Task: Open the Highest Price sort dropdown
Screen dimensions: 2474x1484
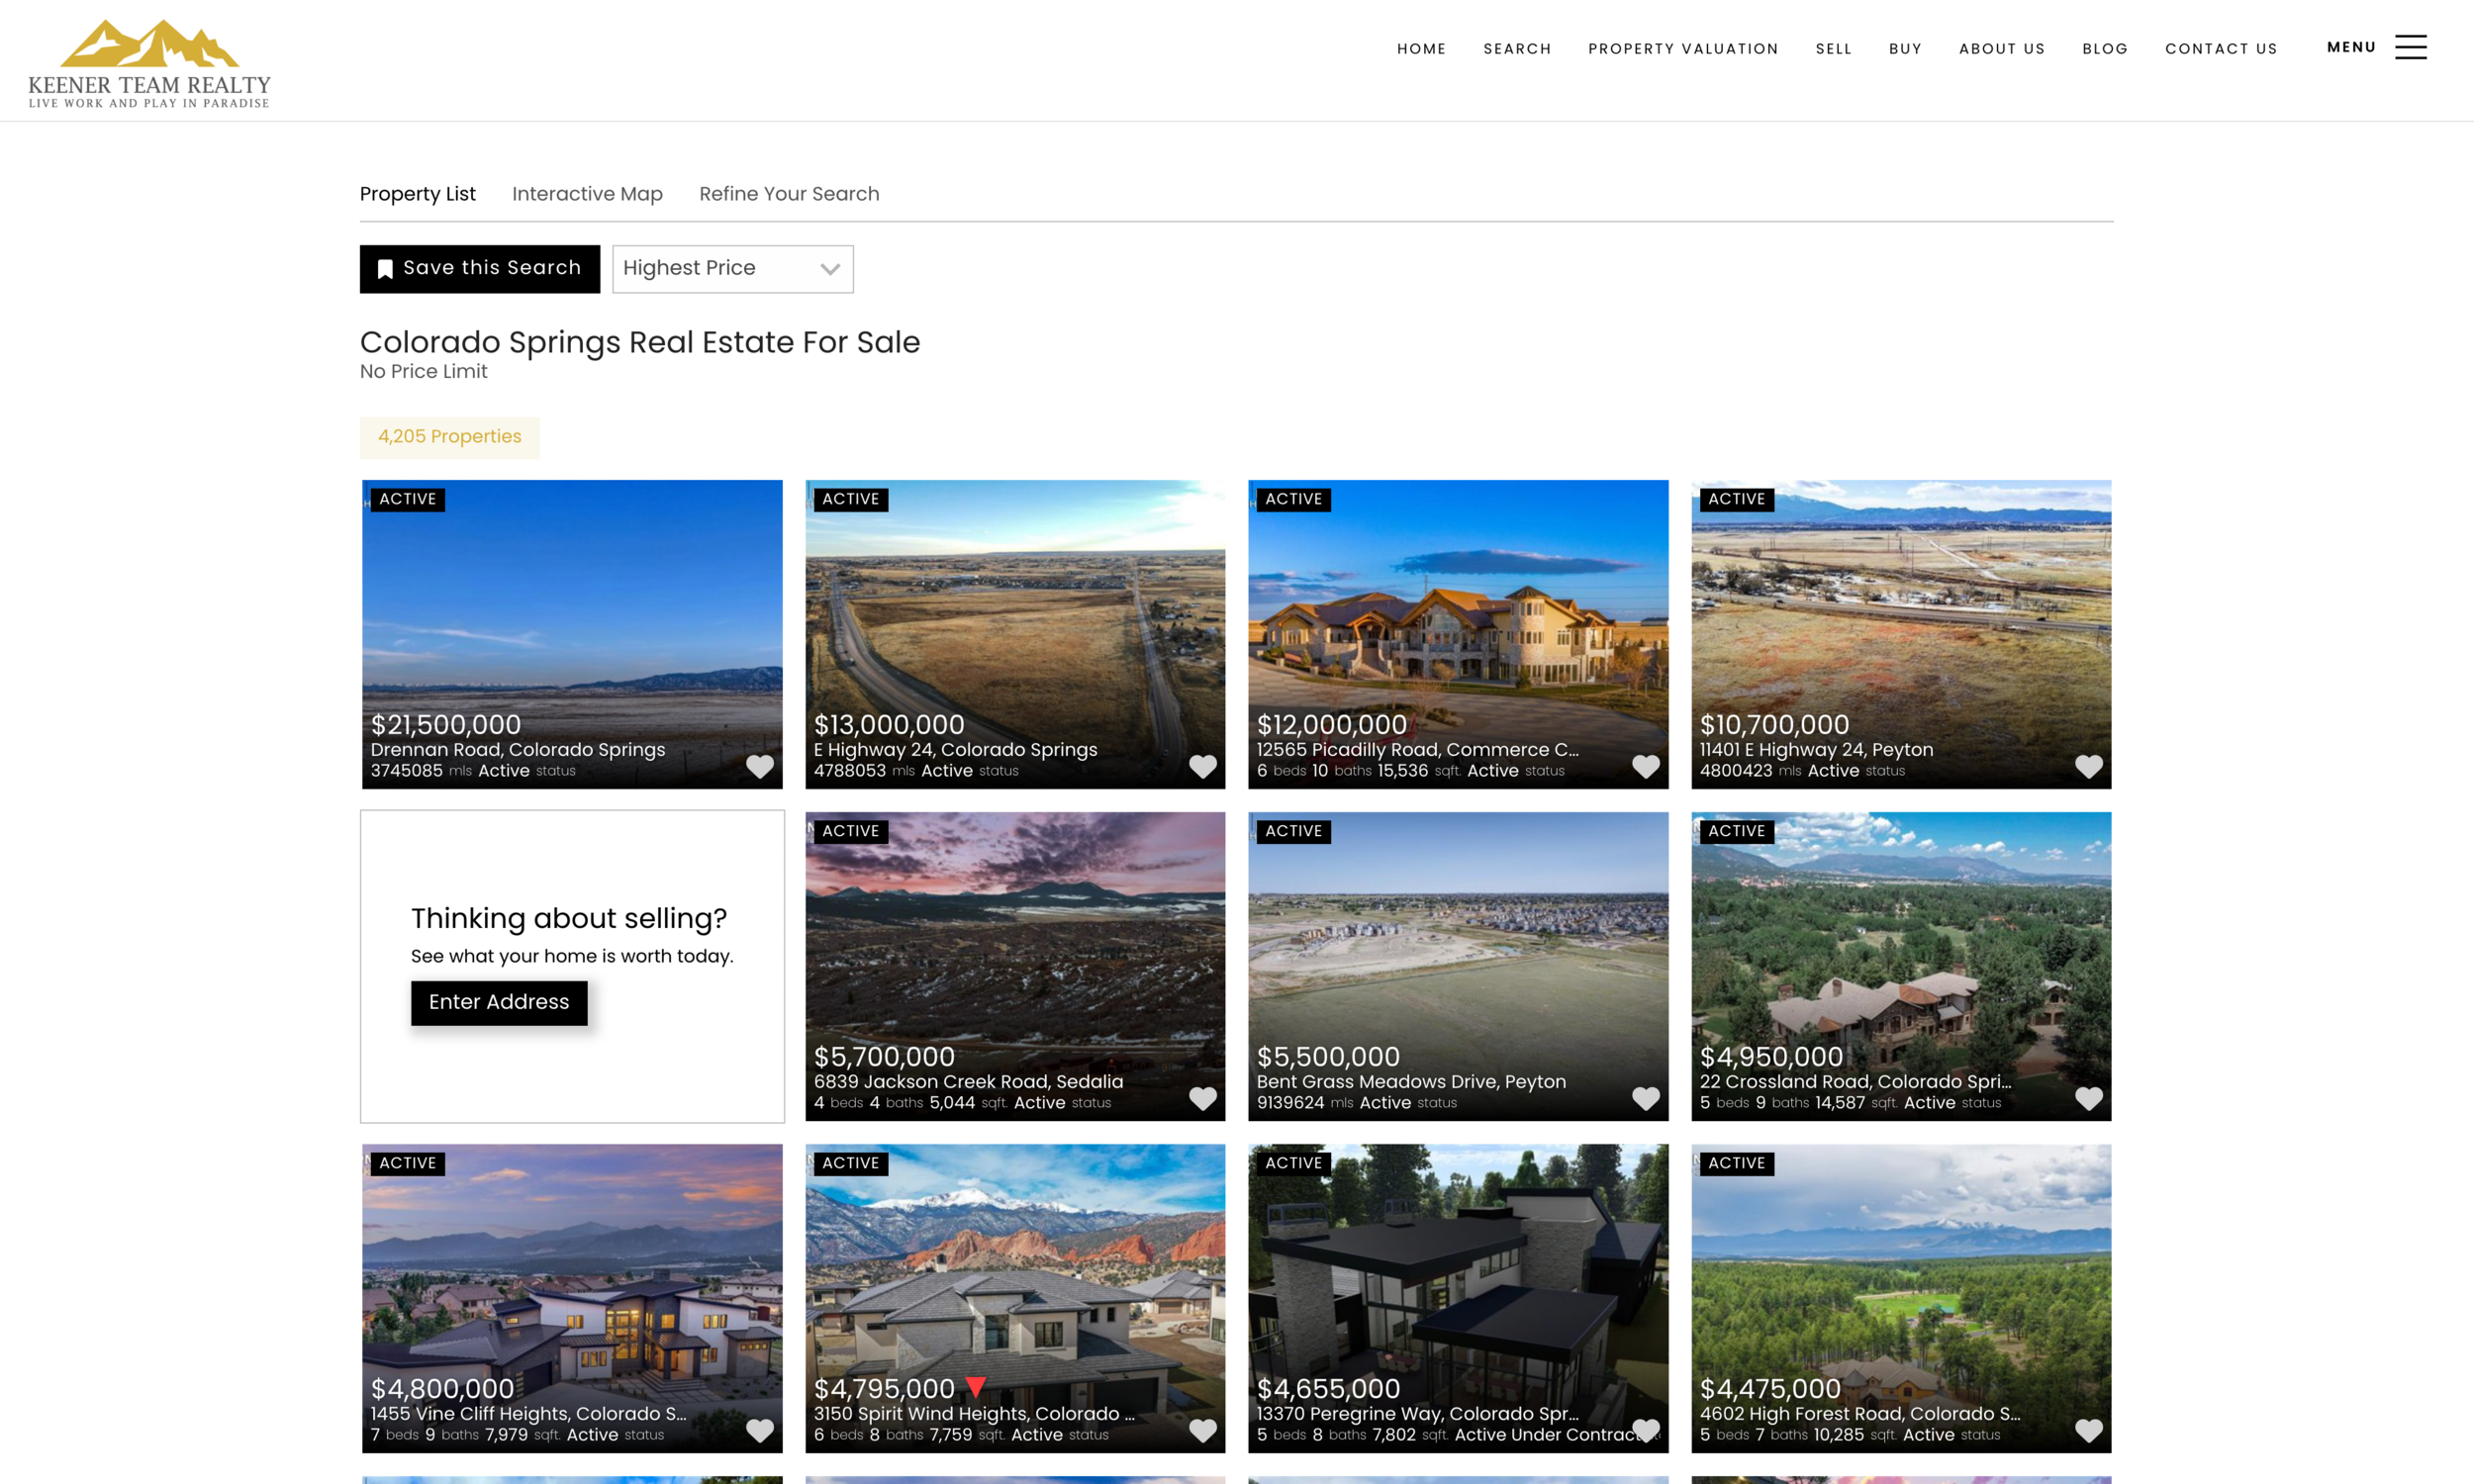Action: tap(732, 269)
